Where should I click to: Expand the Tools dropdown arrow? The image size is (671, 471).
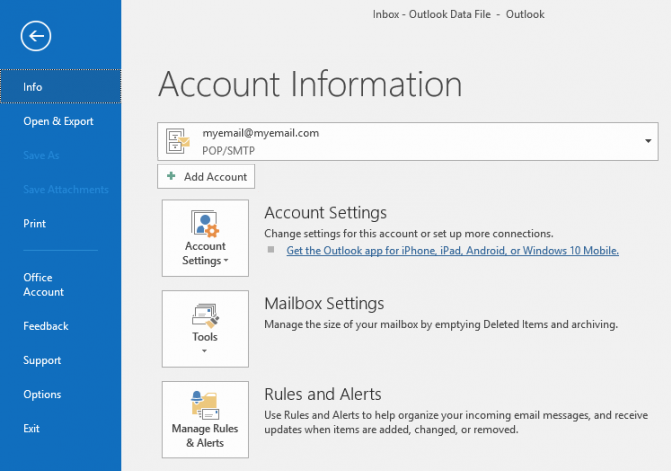205,351
